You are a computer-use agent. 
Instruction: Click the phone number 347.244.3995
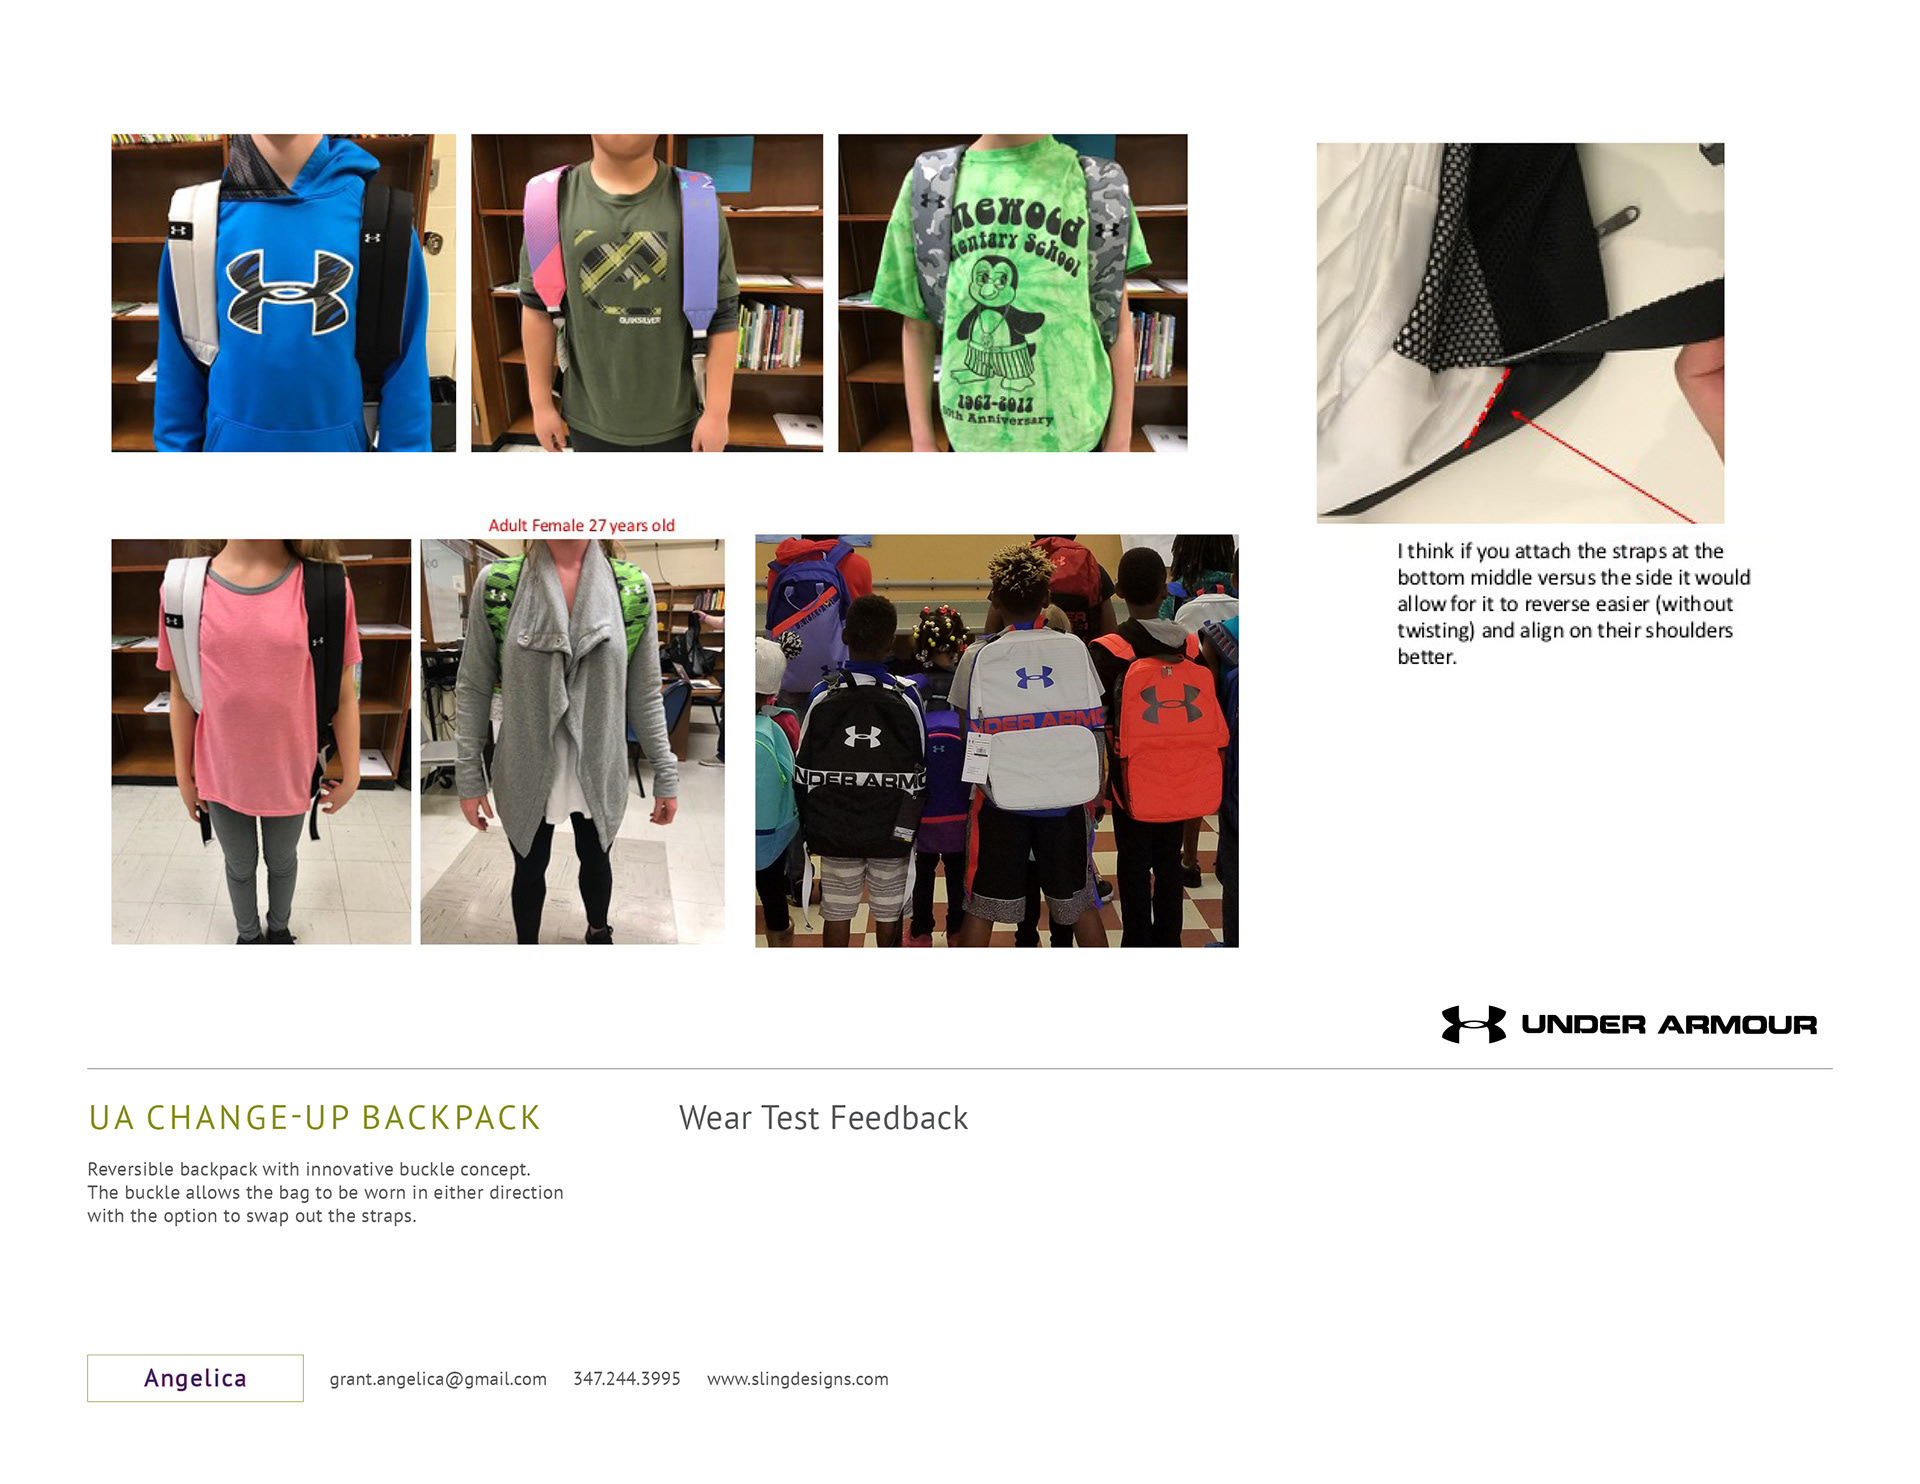tap(626, 1379)
